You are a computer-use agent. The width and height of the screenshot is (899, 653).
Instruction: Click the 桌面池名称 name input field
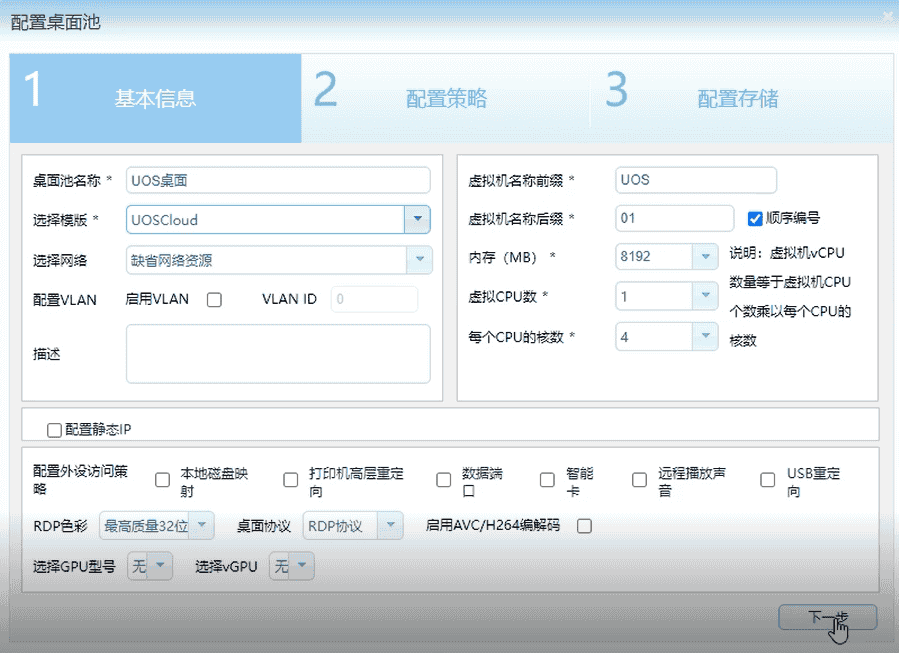click(x=276, y=180)
